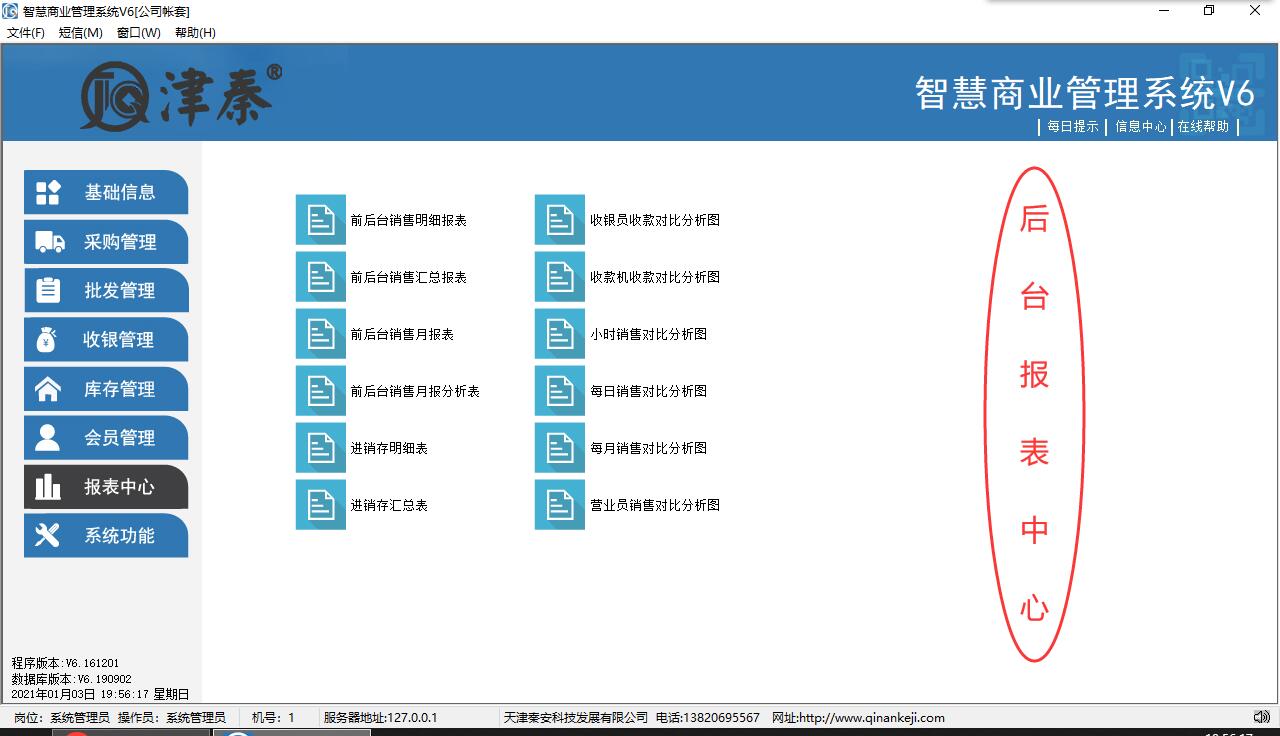Screen dimensions: 1280x736
Task: Open the 前后台销售明细报表 report icon
Action: [320, 220]
